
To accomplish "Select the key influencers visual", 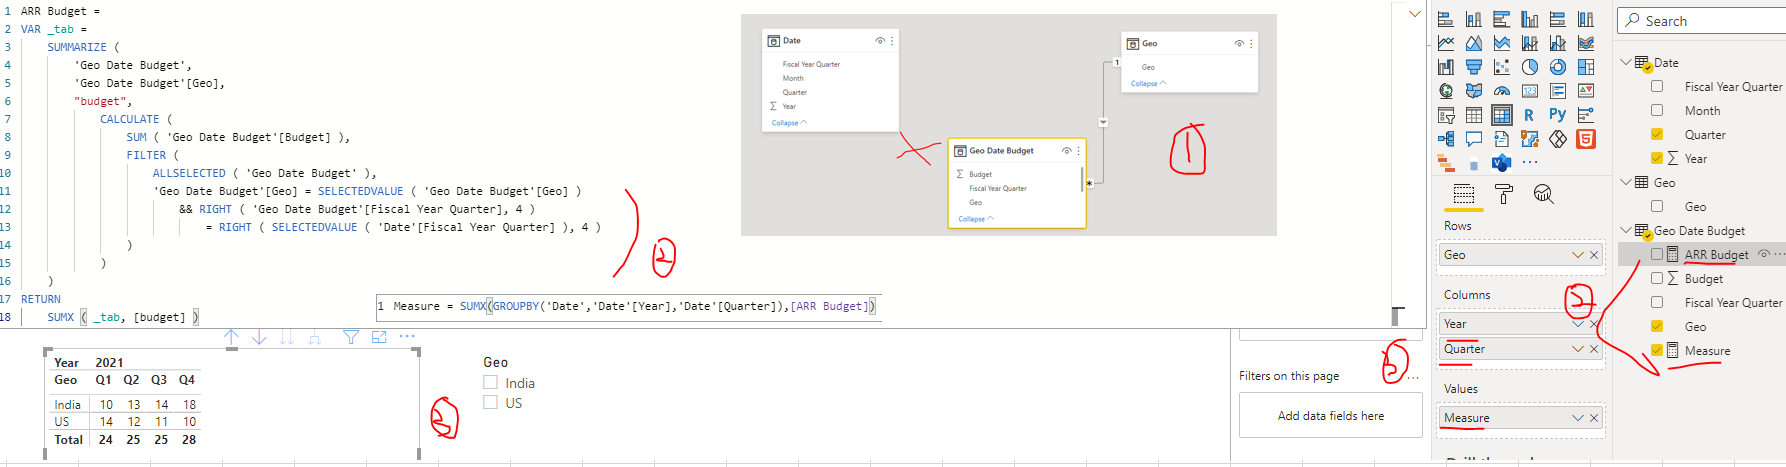I will tap(1586, 115).
